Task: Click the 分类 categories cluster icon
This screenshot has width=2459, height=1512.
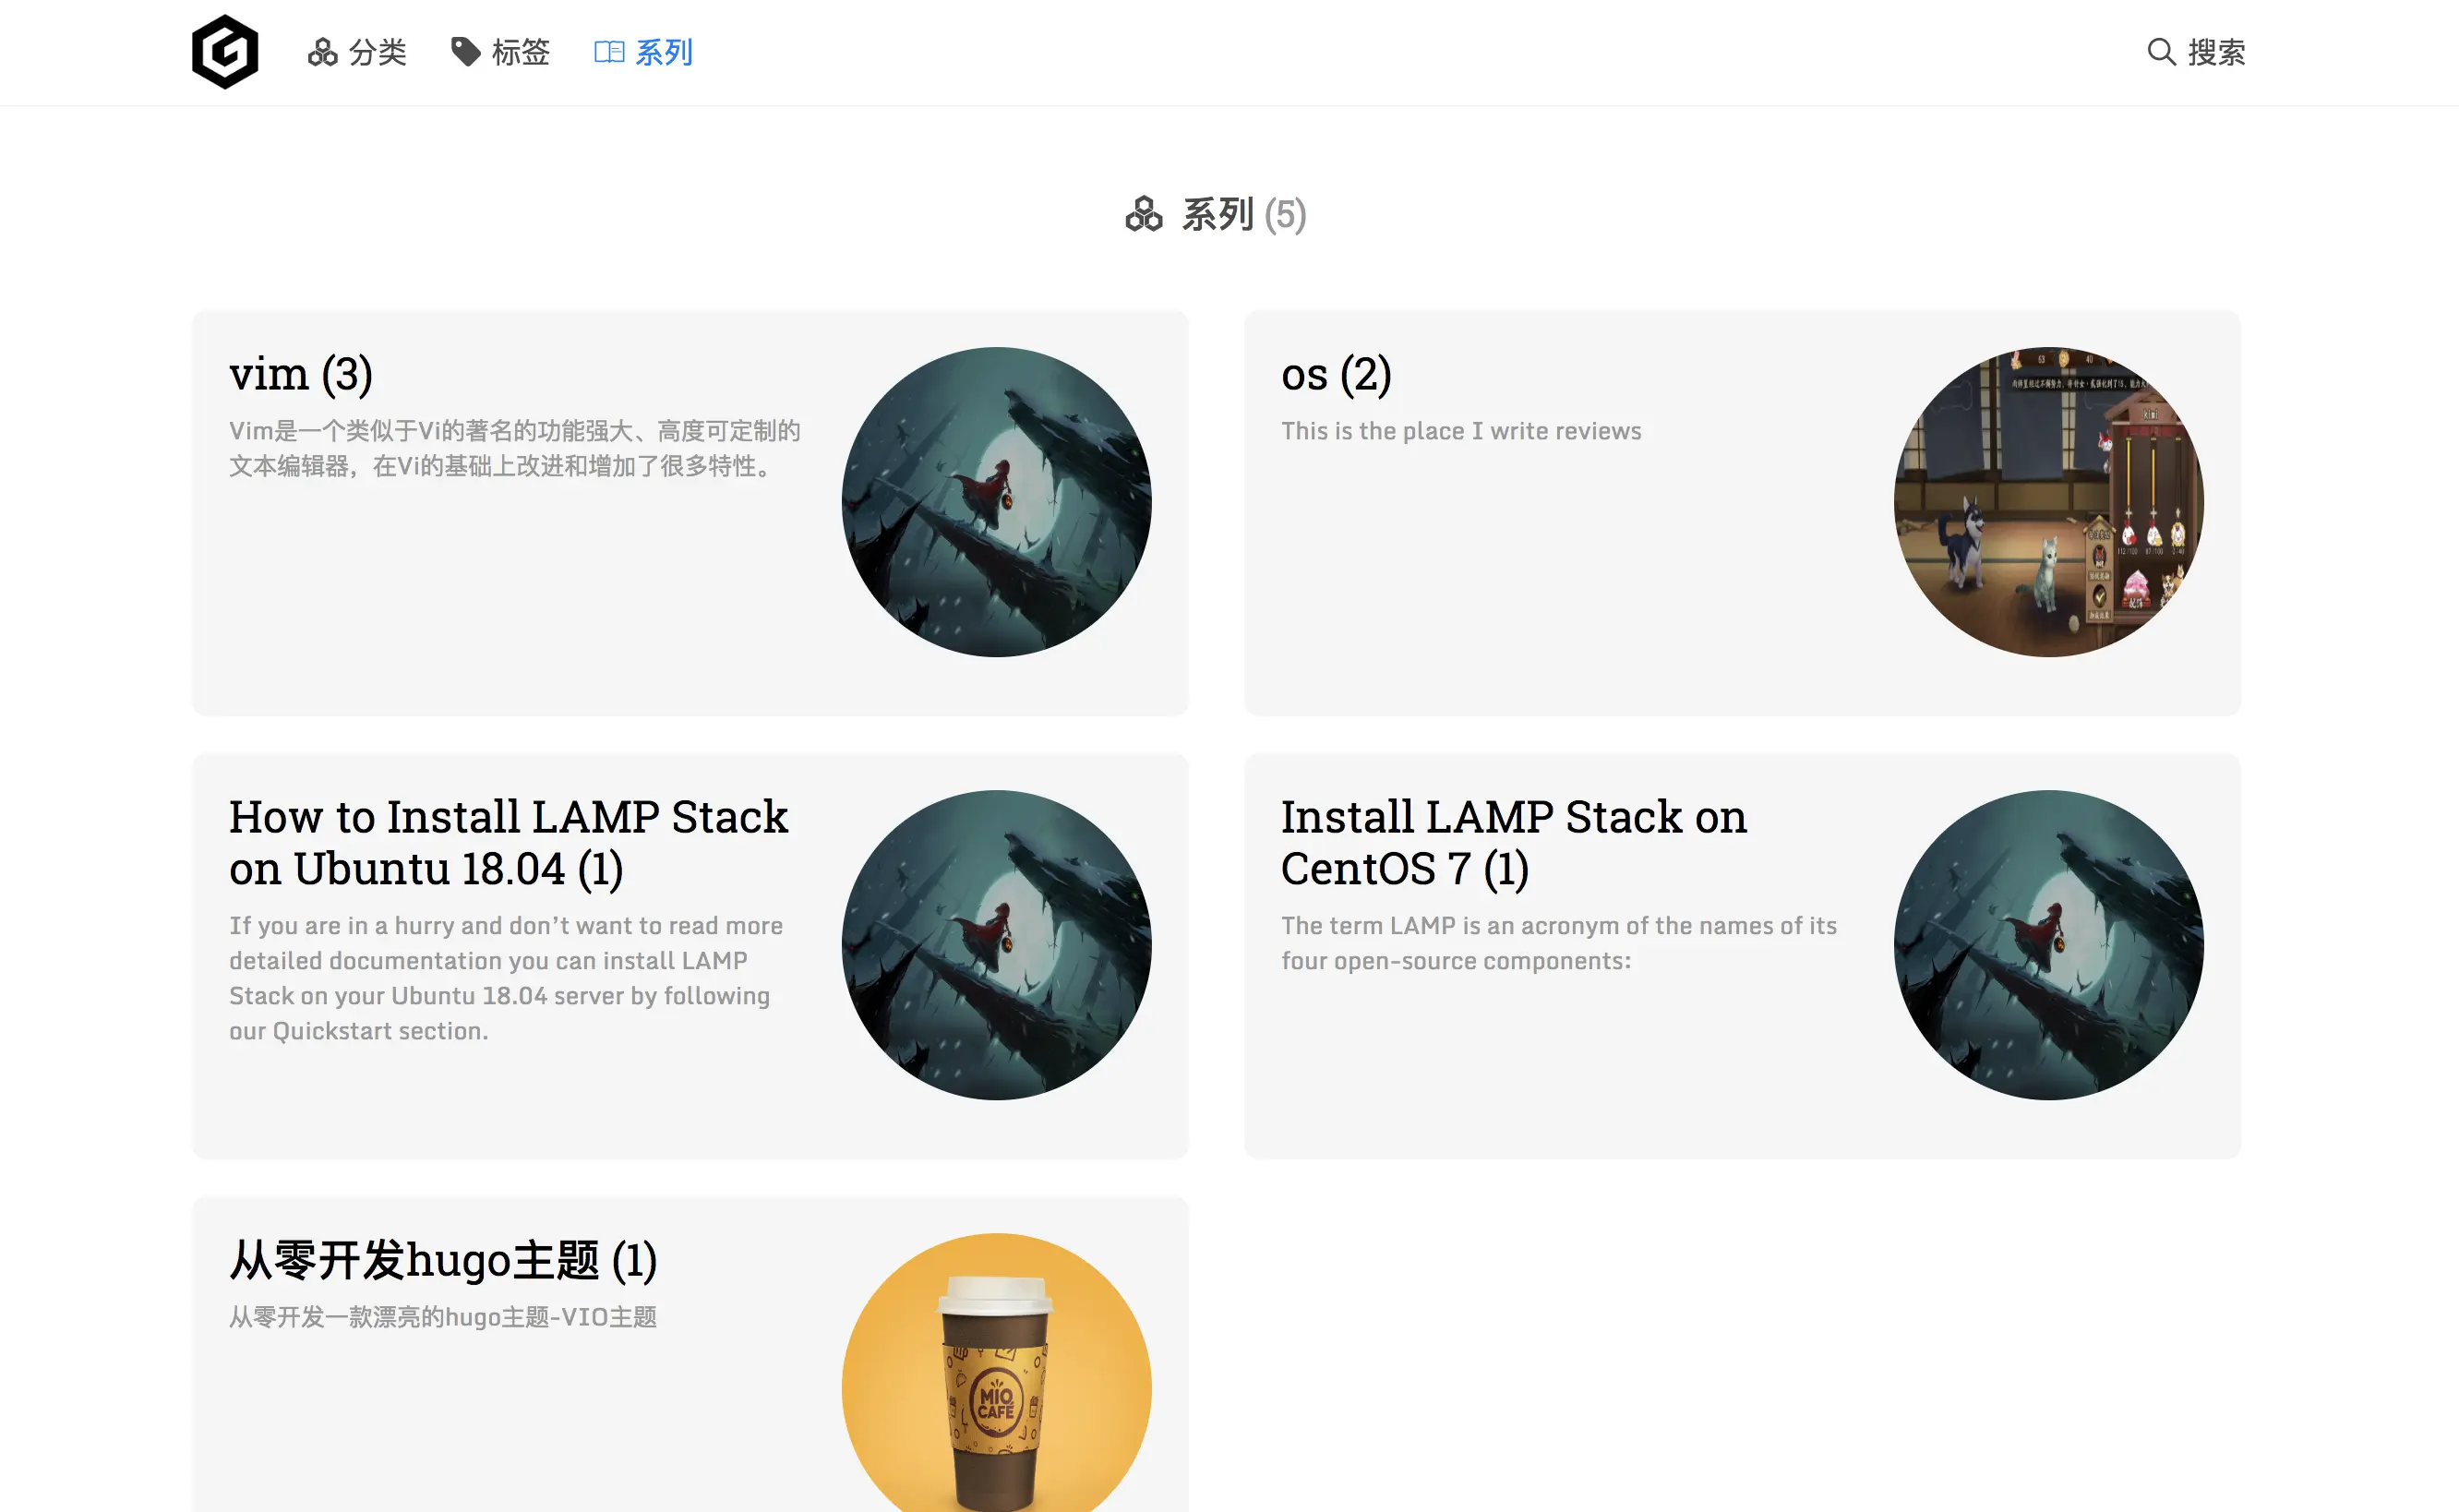Action: [x=322, y=52]
